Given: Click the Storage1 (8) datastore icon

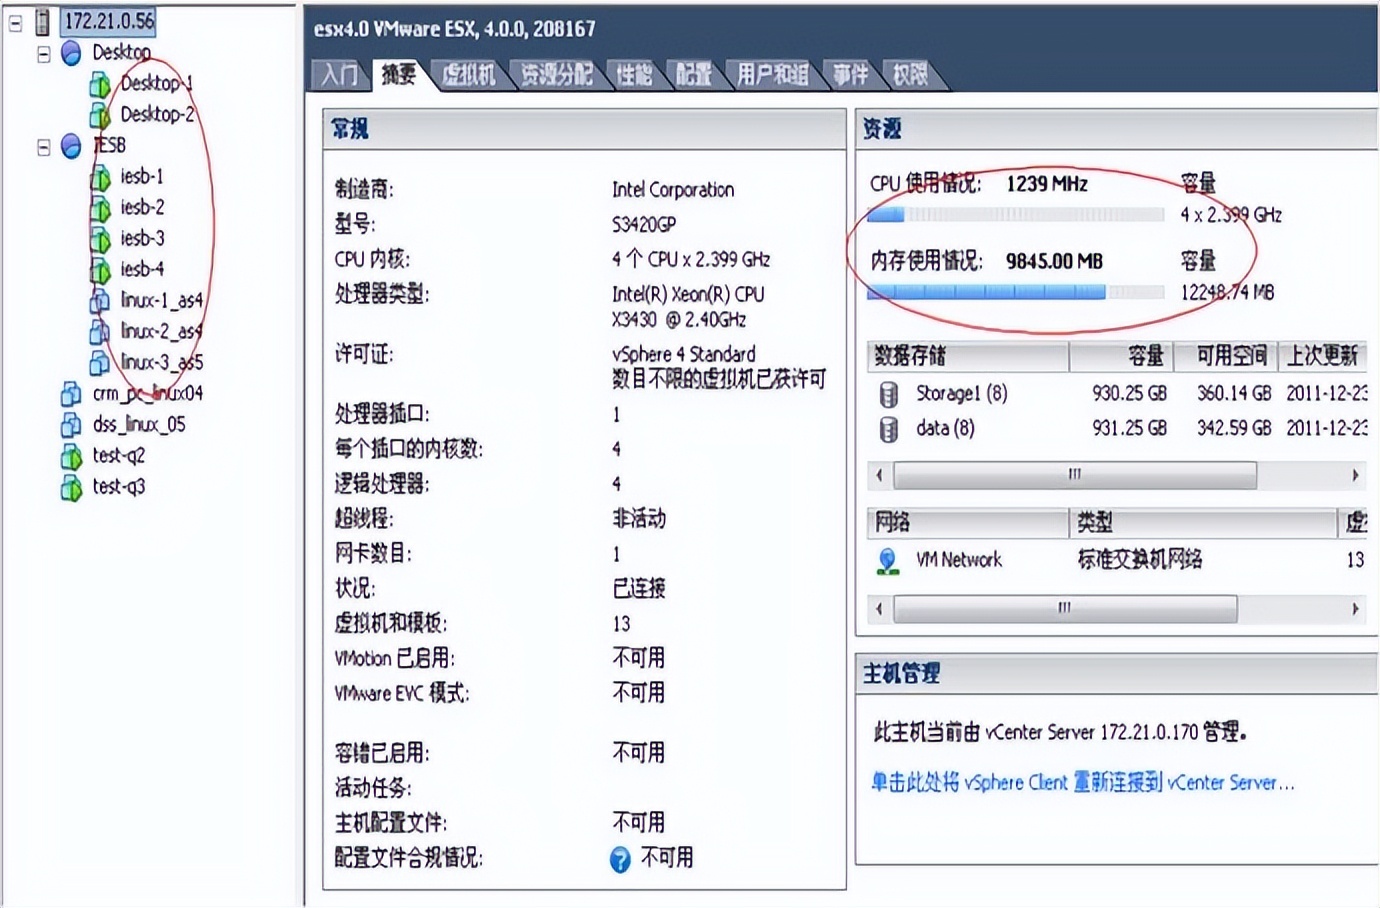Looking at the screenshot, I should pyautogui.click(x=888, y=394).
